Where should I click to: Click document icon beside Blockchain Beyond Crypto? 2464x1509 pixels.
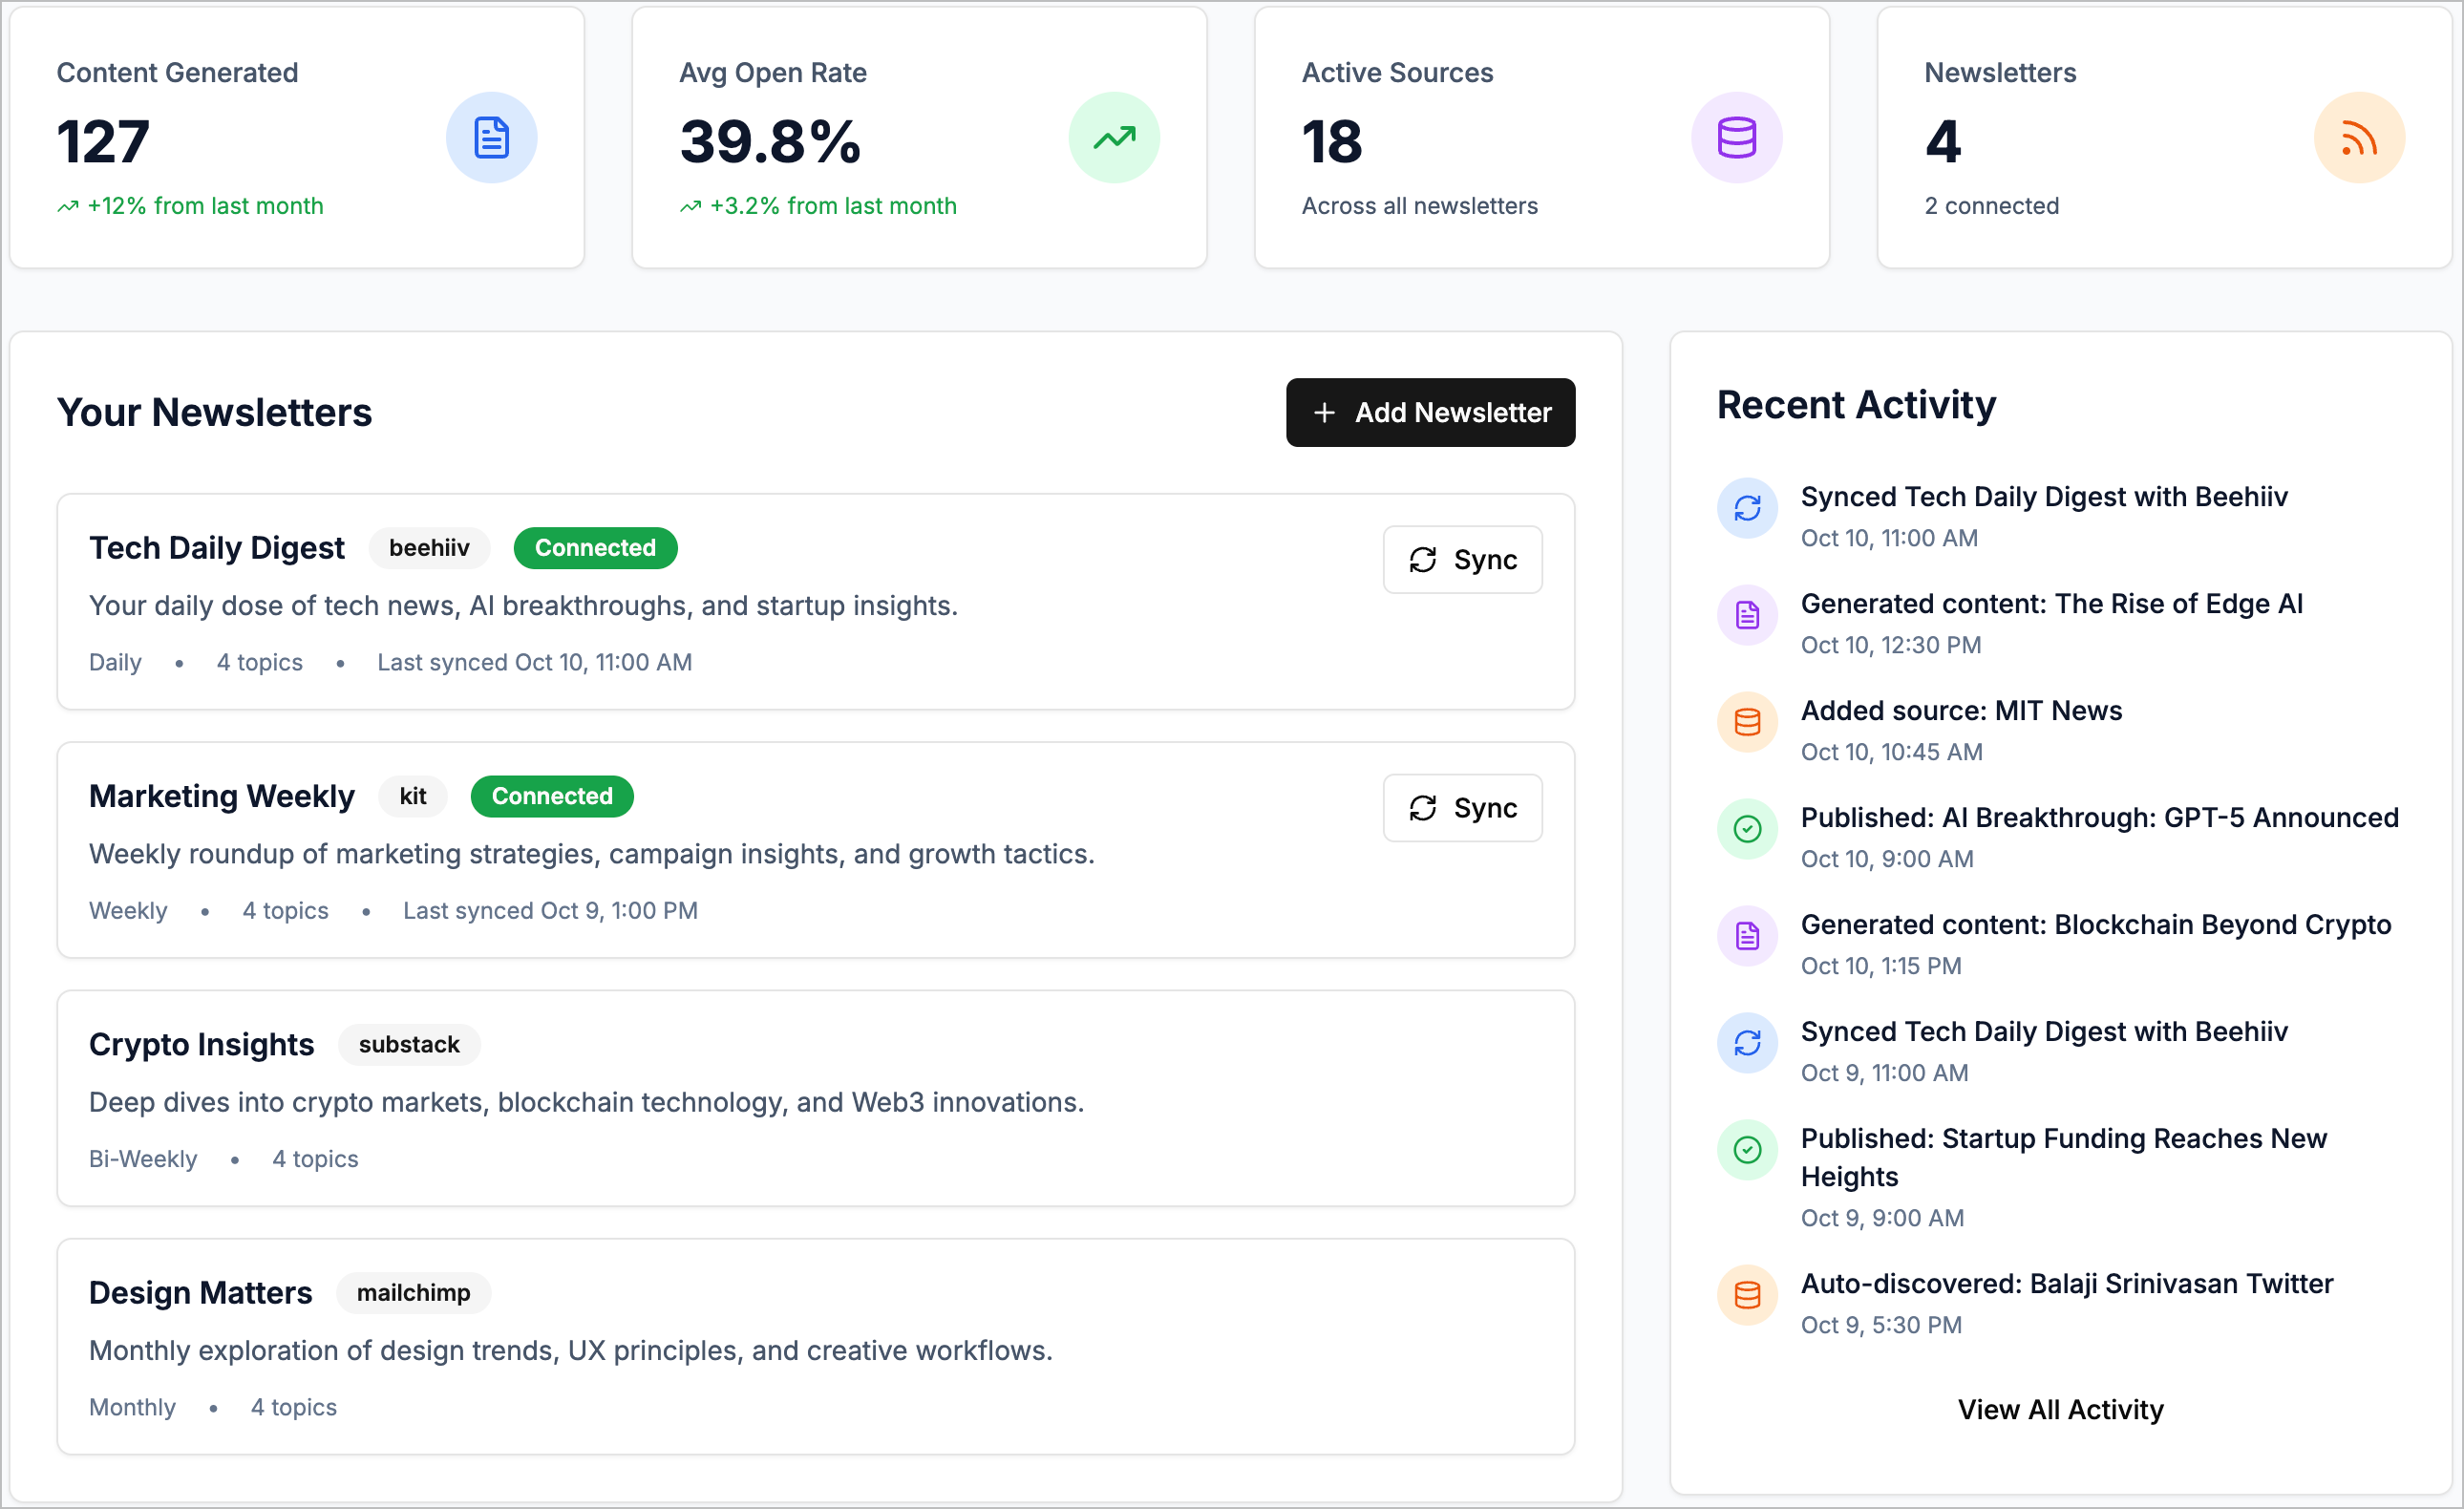pos(1747,936)
